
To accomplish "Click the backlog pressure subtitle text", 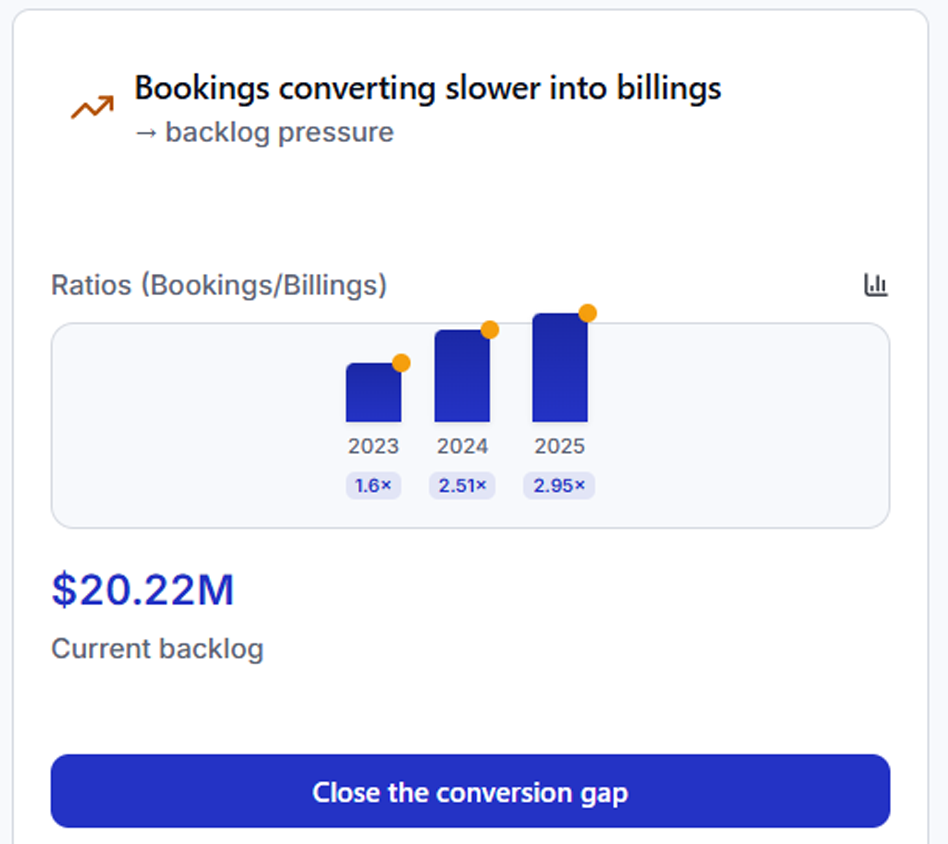I will 264,132.
